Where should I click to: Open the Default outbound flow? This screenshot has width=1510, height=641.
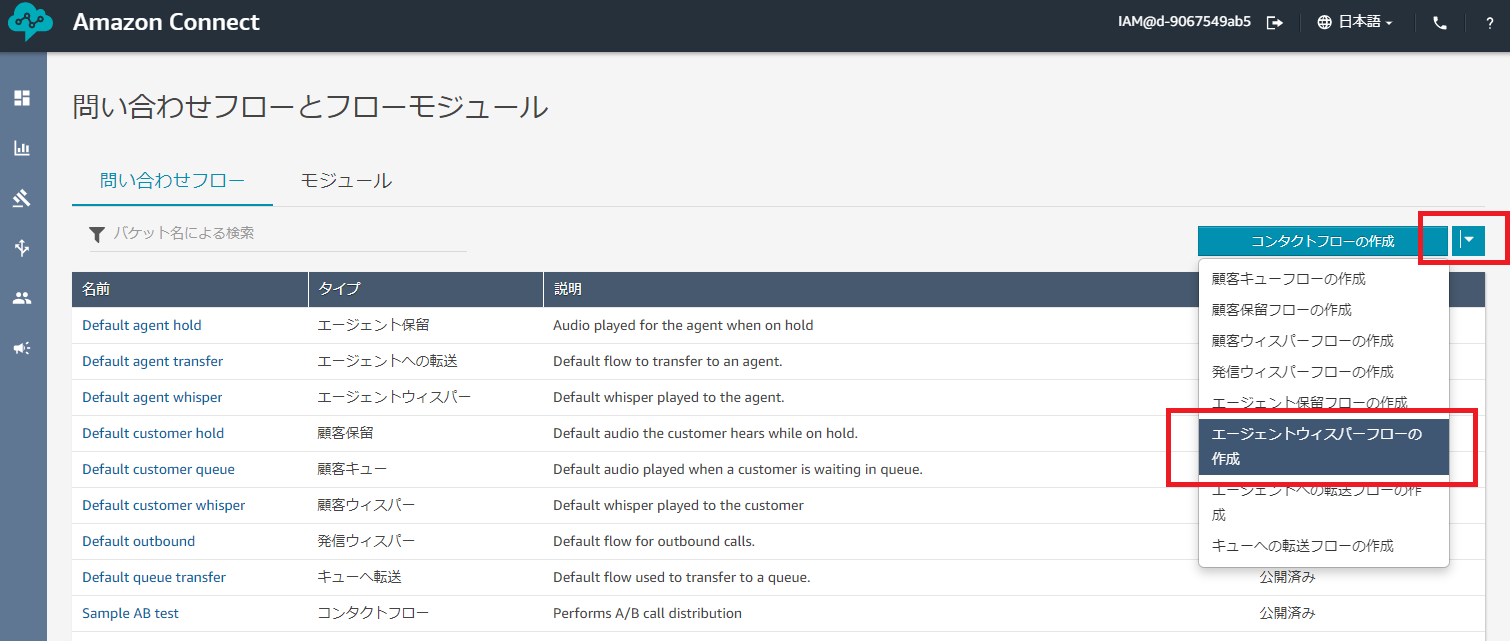[139, 541]
